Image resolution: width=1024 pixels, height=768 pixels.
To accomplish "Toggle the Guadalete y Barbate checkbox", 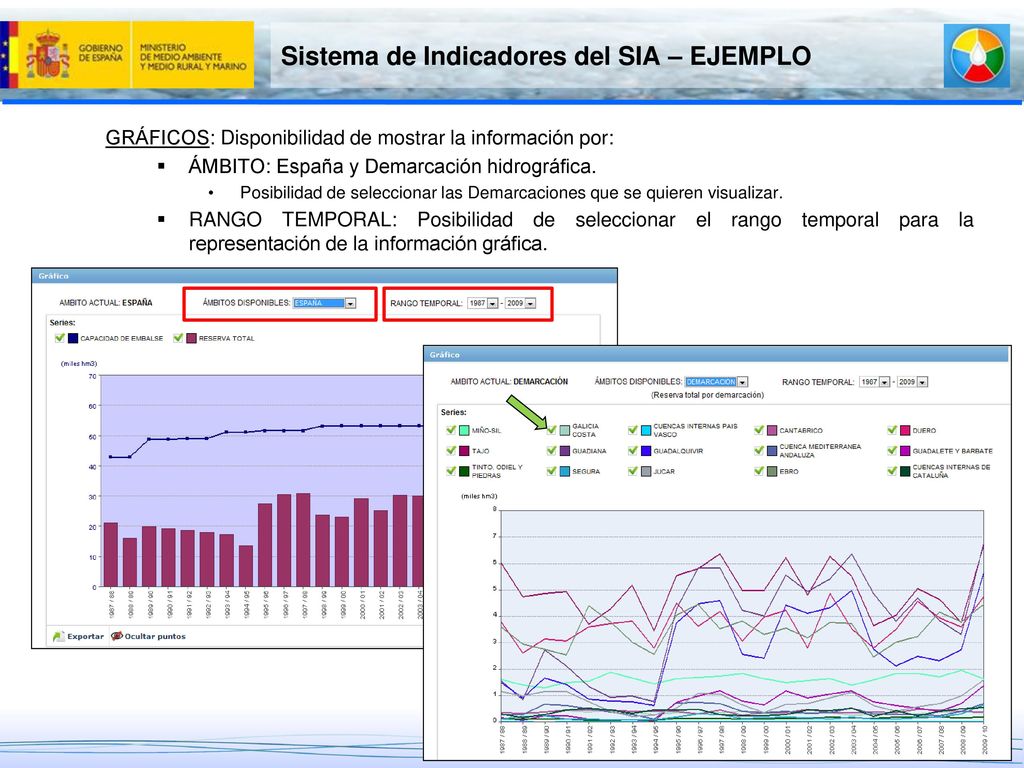I will pos(892,451).
